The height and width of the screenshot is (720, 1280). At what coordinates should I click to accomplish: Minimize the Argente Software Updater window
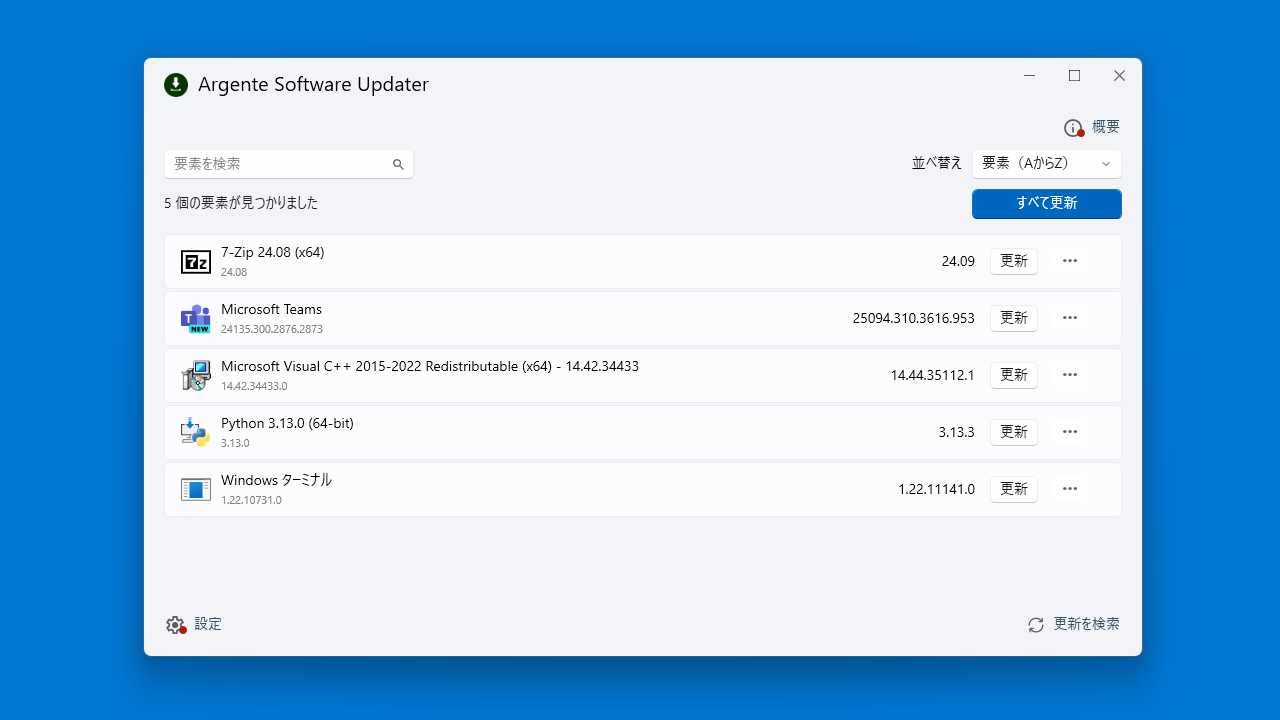tap(1029, 76)
